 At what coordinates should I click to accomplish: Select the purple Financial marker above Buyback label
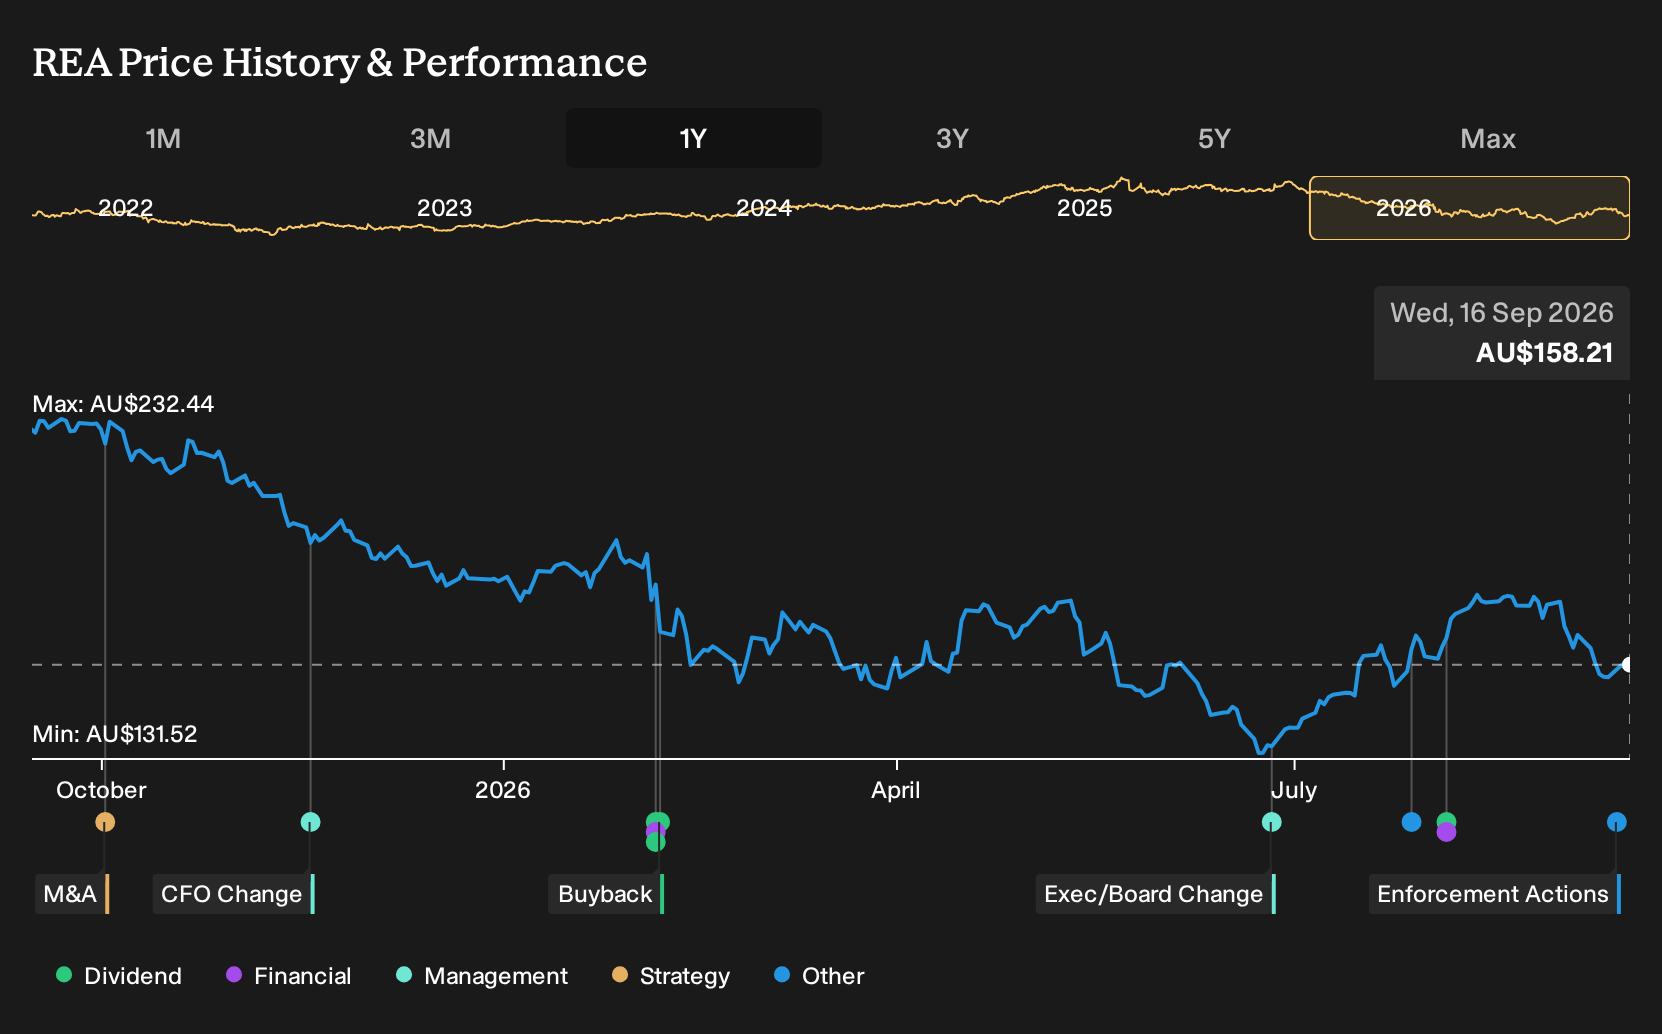(655, 831)
